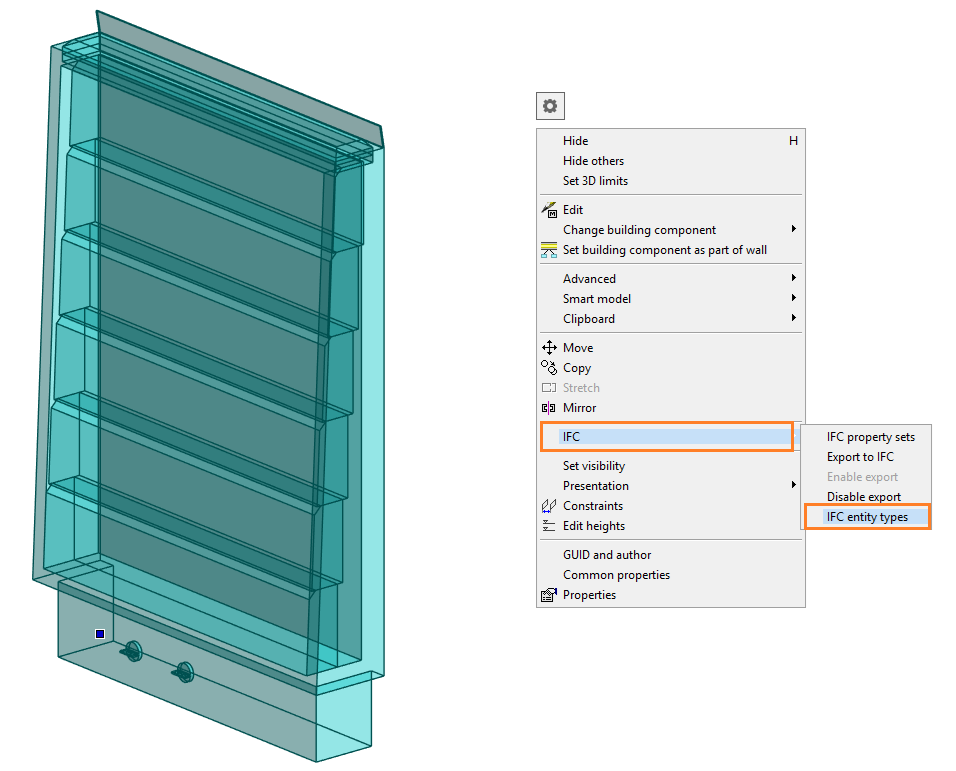Expand the Clipboard submenu arrow
956x771 pixels.
794,319
